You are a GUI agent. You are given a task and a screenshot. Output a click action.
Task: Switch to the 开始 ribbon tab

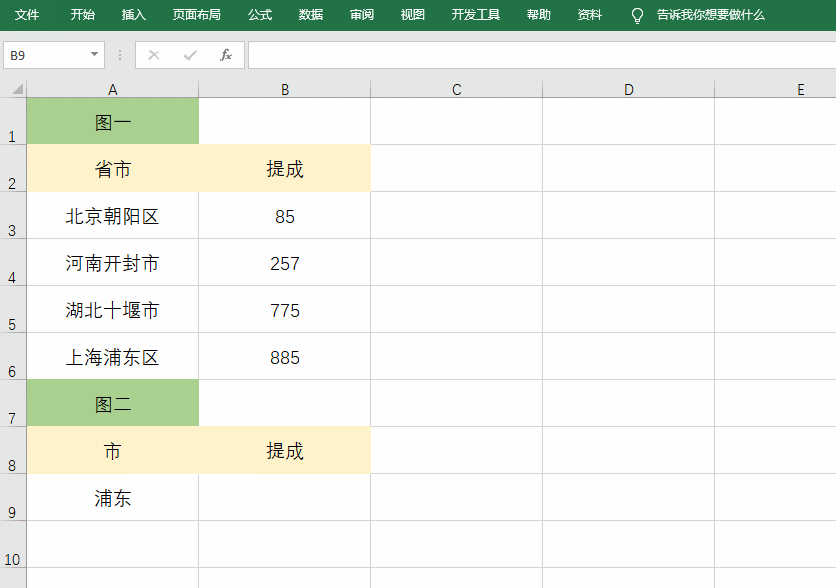click(x=82, y=15)
